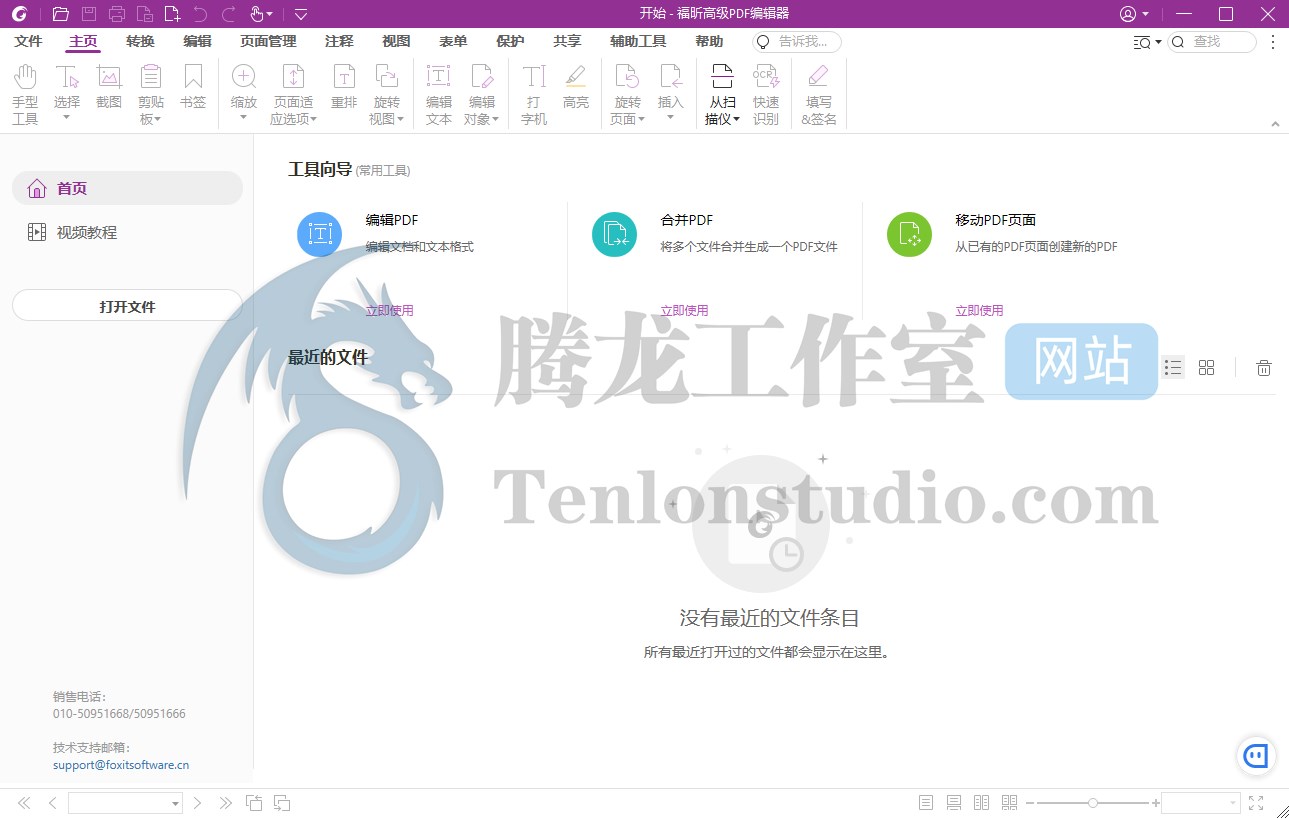Image resolution: width=1289 pixels, height=818 pixels.
Task: Switch to the Convert (转换) tab
Action: [140, 42]
